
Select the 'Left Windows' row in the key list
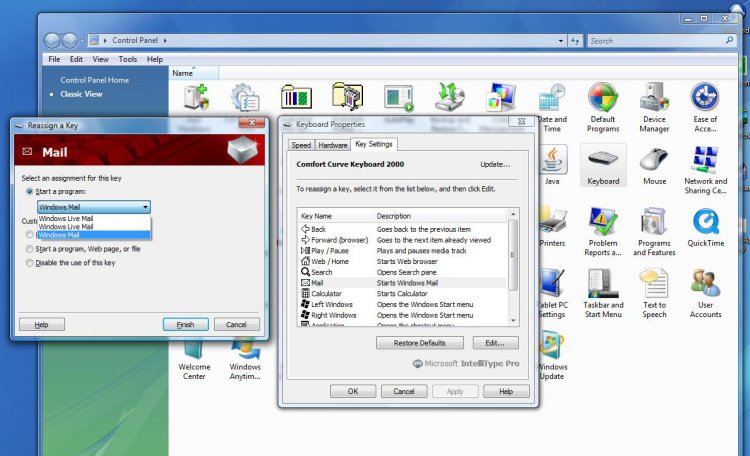[402, 304]
